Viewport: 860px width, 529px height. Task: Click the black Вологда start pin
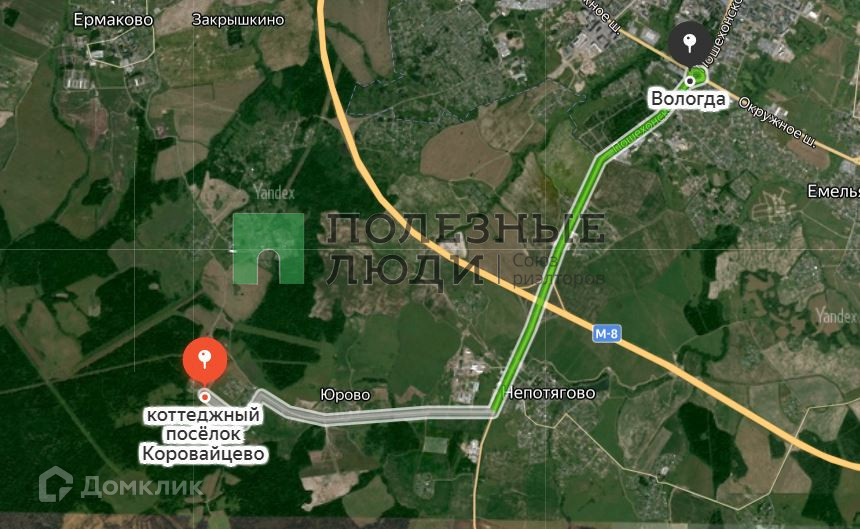pos(689,43)
